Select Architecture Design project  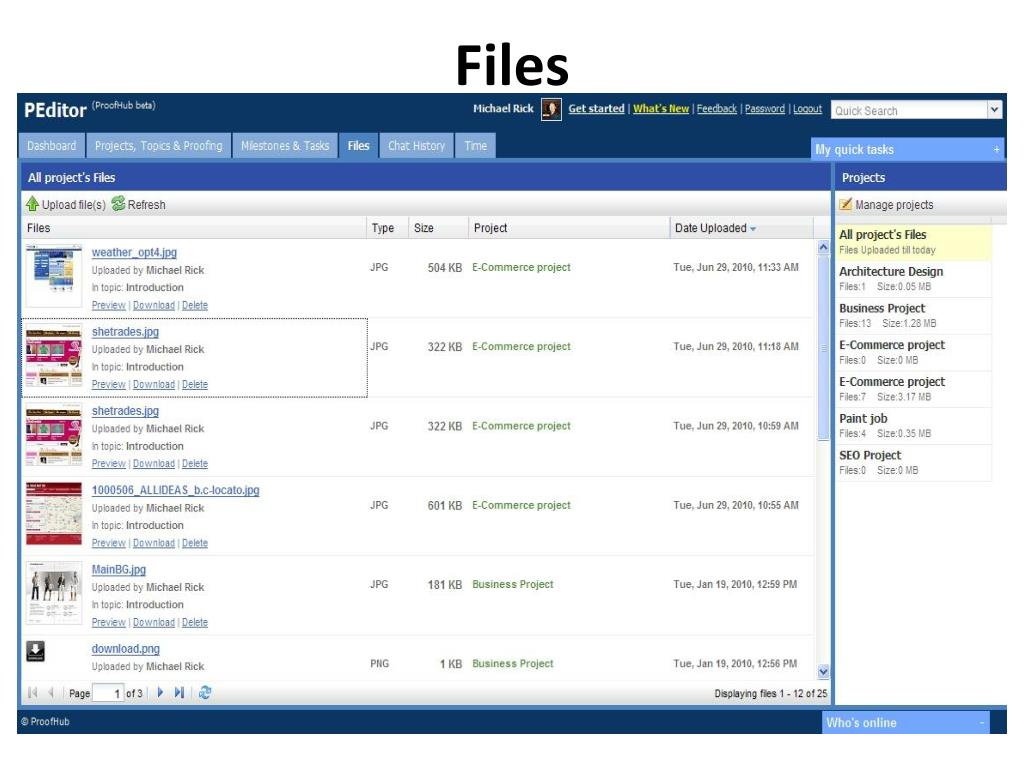coord(914,278)
